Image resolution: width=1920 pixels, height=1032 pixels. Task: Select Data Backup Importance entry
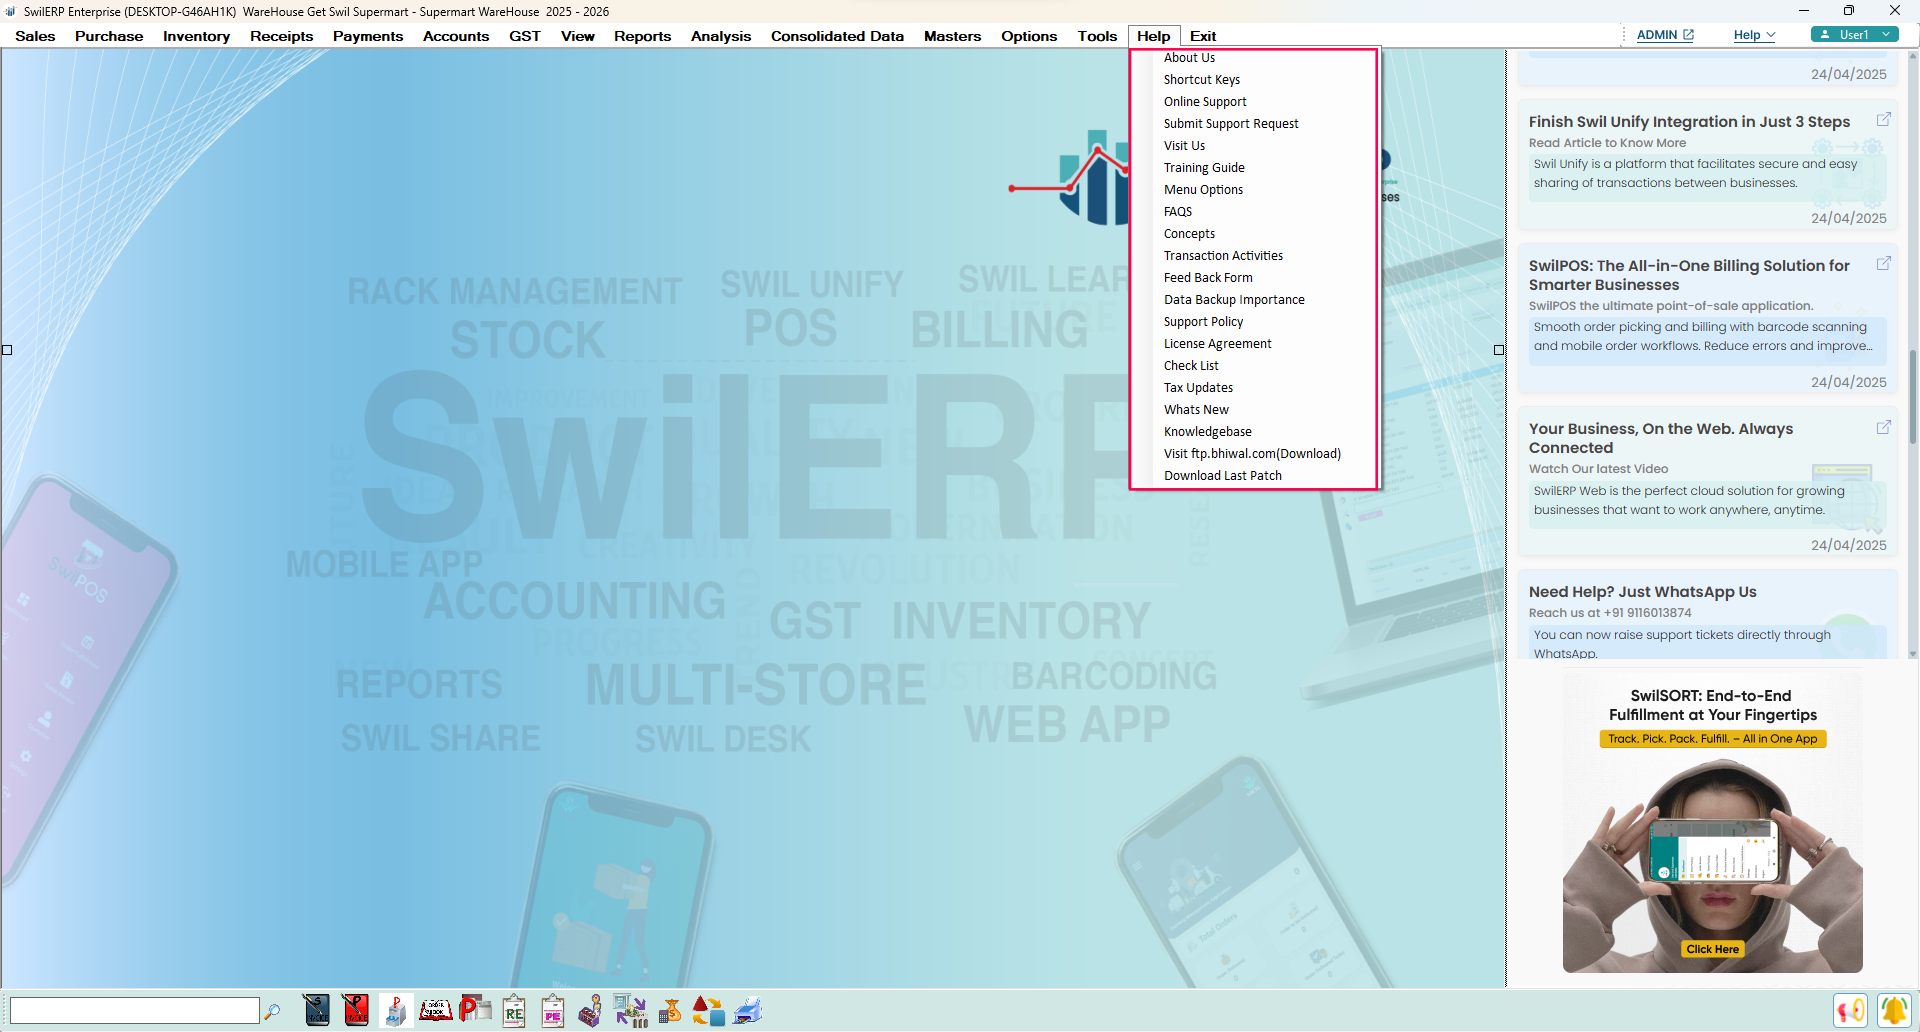pos(1234,300)
